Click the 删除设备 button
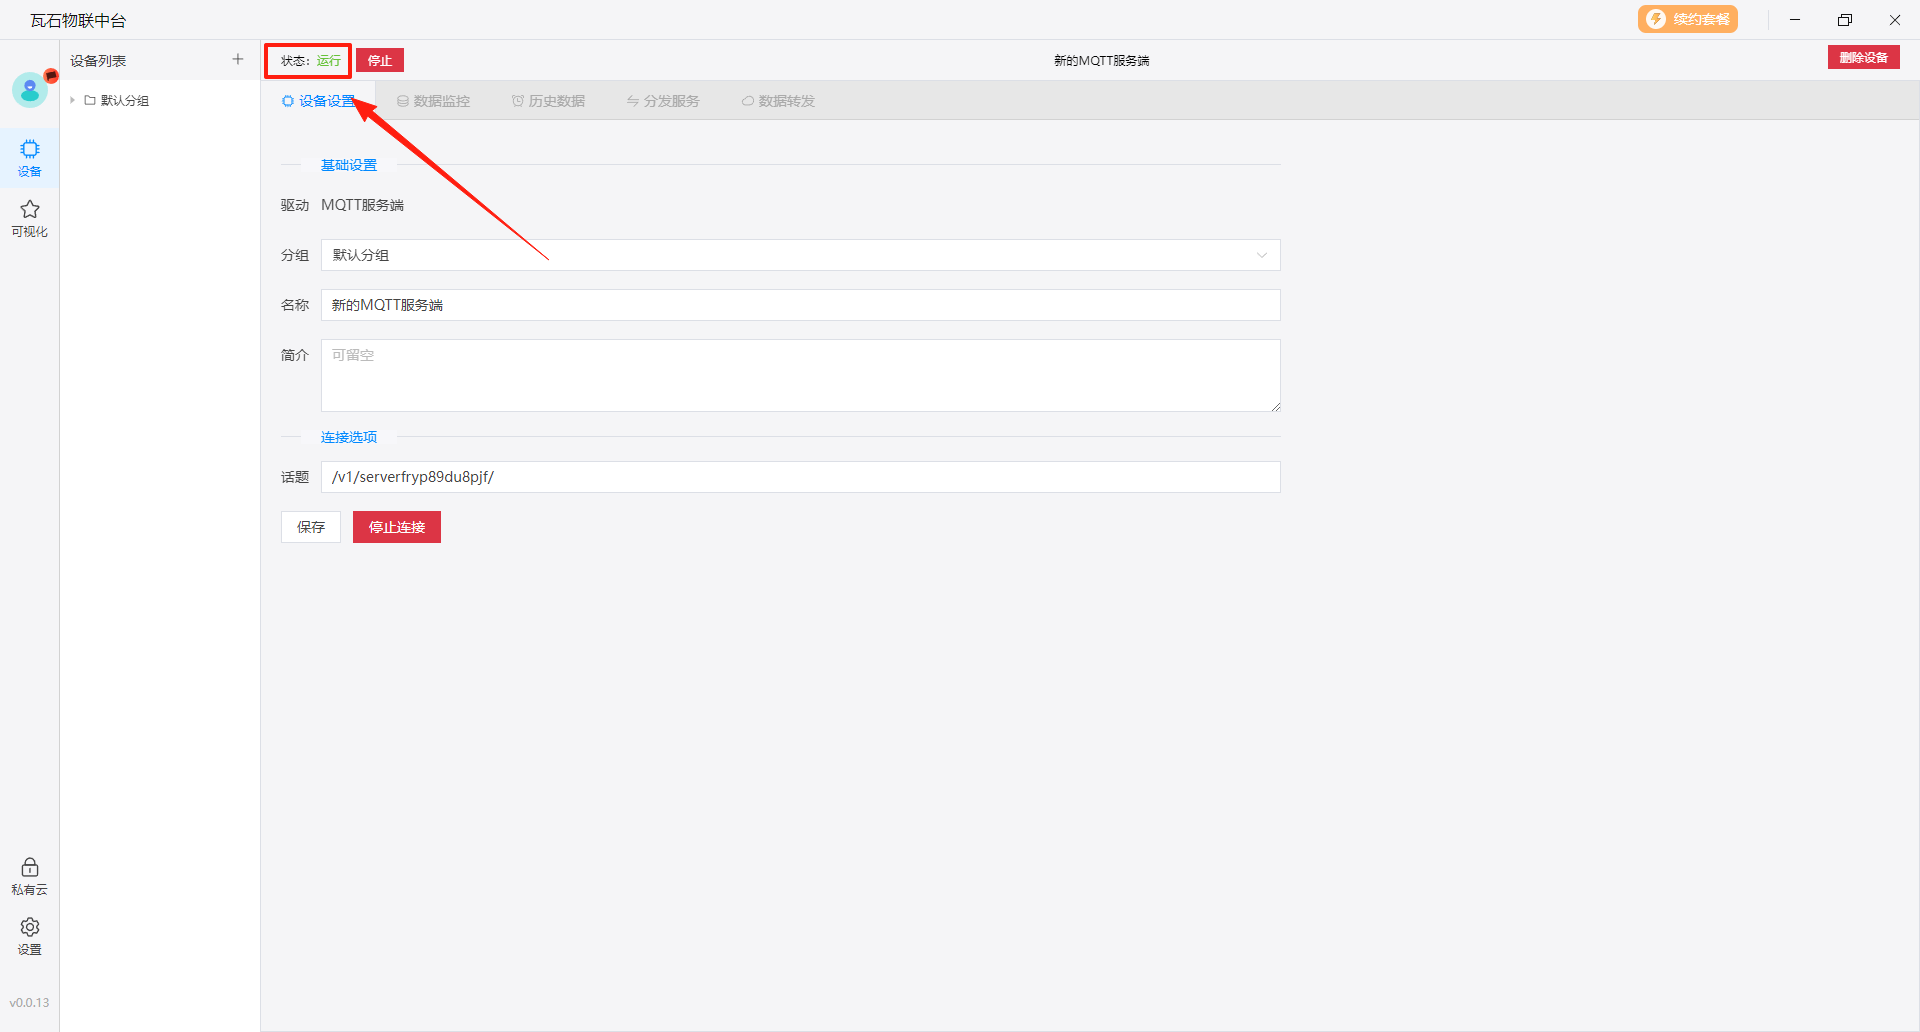Screen dimensions: 1920x1032 tap(1863, 58)
